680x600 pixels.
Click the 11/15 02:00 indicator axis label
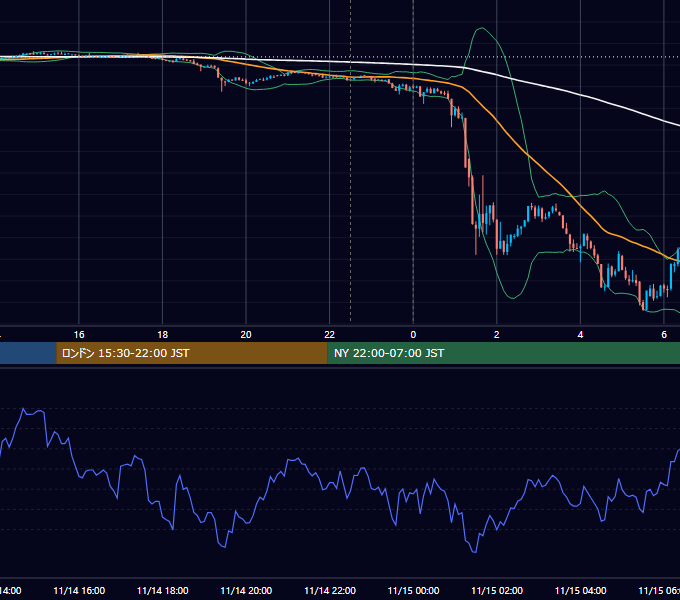click(497, 591)
